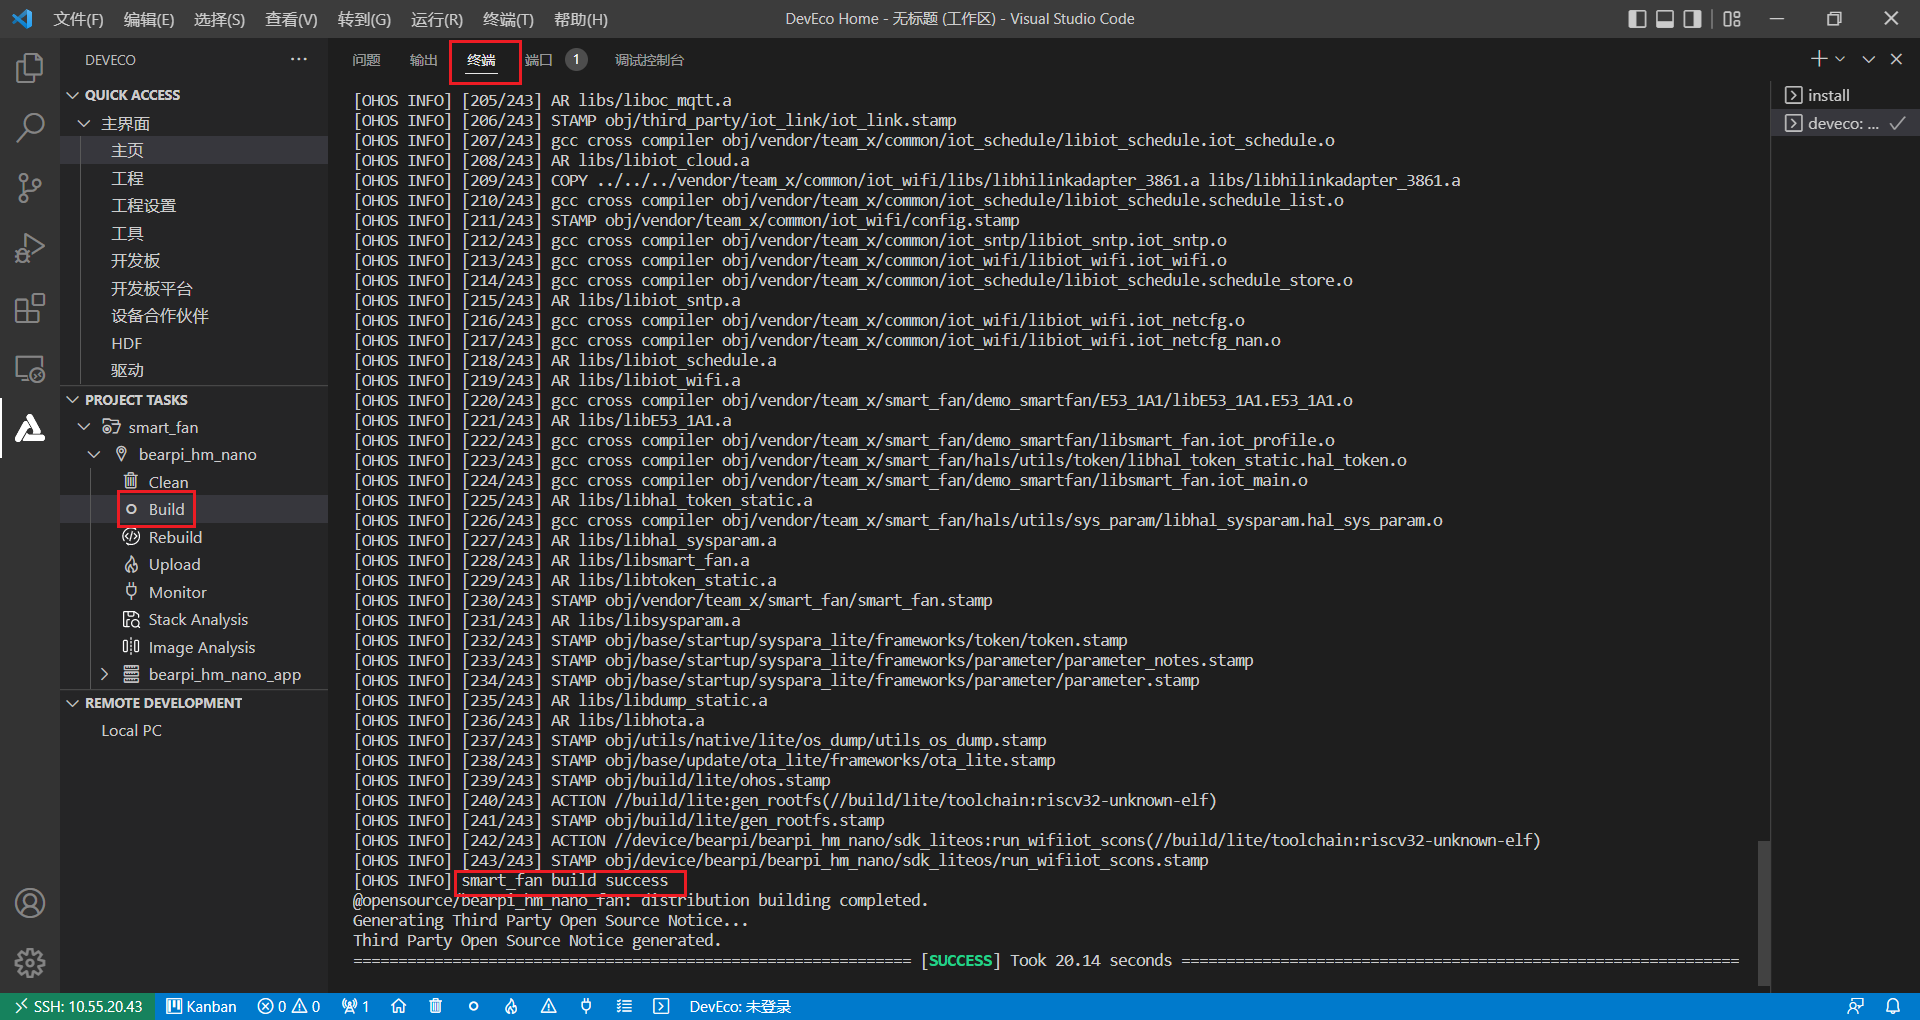
Task: Click DevEco not-logged-in status entry
Action: click(x=740, y=1006)
